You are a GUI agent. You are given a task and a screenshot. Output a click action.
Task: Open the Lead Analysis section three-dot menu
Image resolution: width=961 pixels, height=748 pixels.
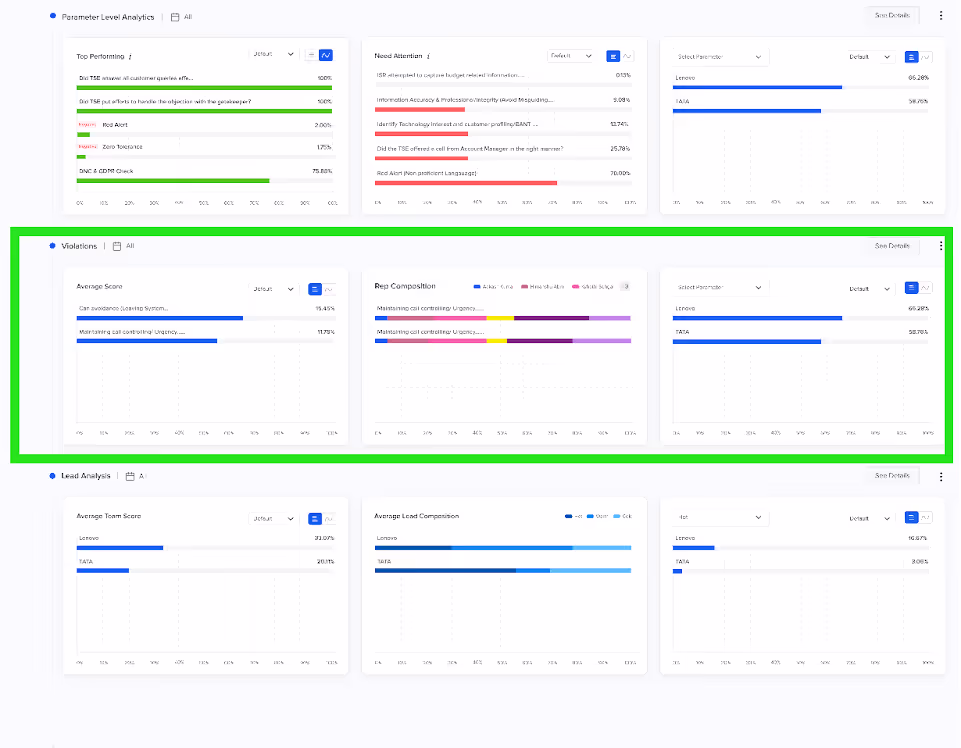pos(941,476)
